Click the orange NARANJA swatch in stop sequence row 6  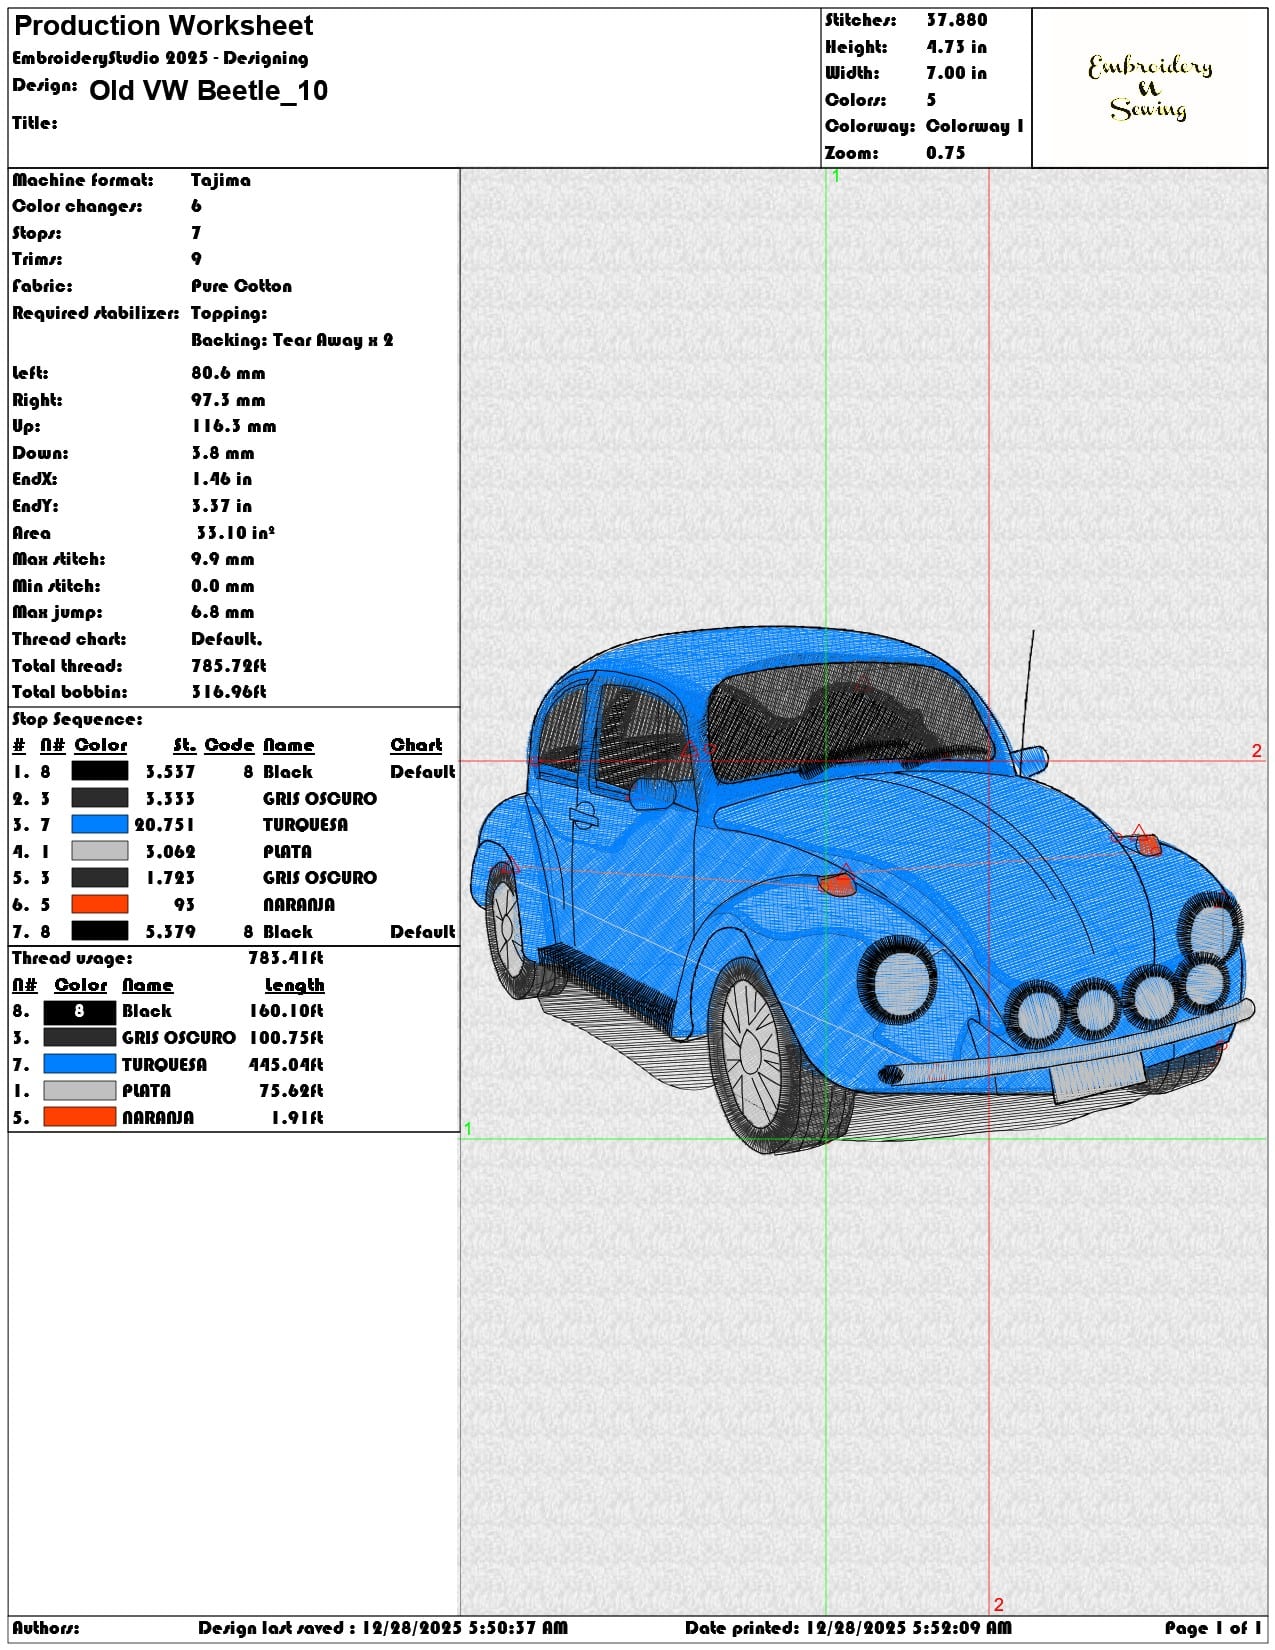pos(100,904)
